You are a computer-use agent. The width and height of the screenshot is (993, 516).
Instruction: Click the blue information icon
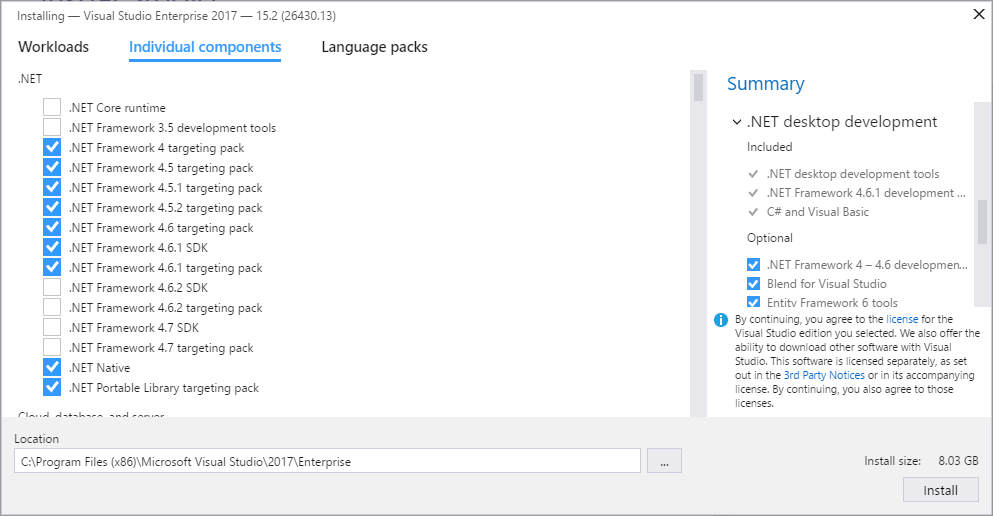721,320
